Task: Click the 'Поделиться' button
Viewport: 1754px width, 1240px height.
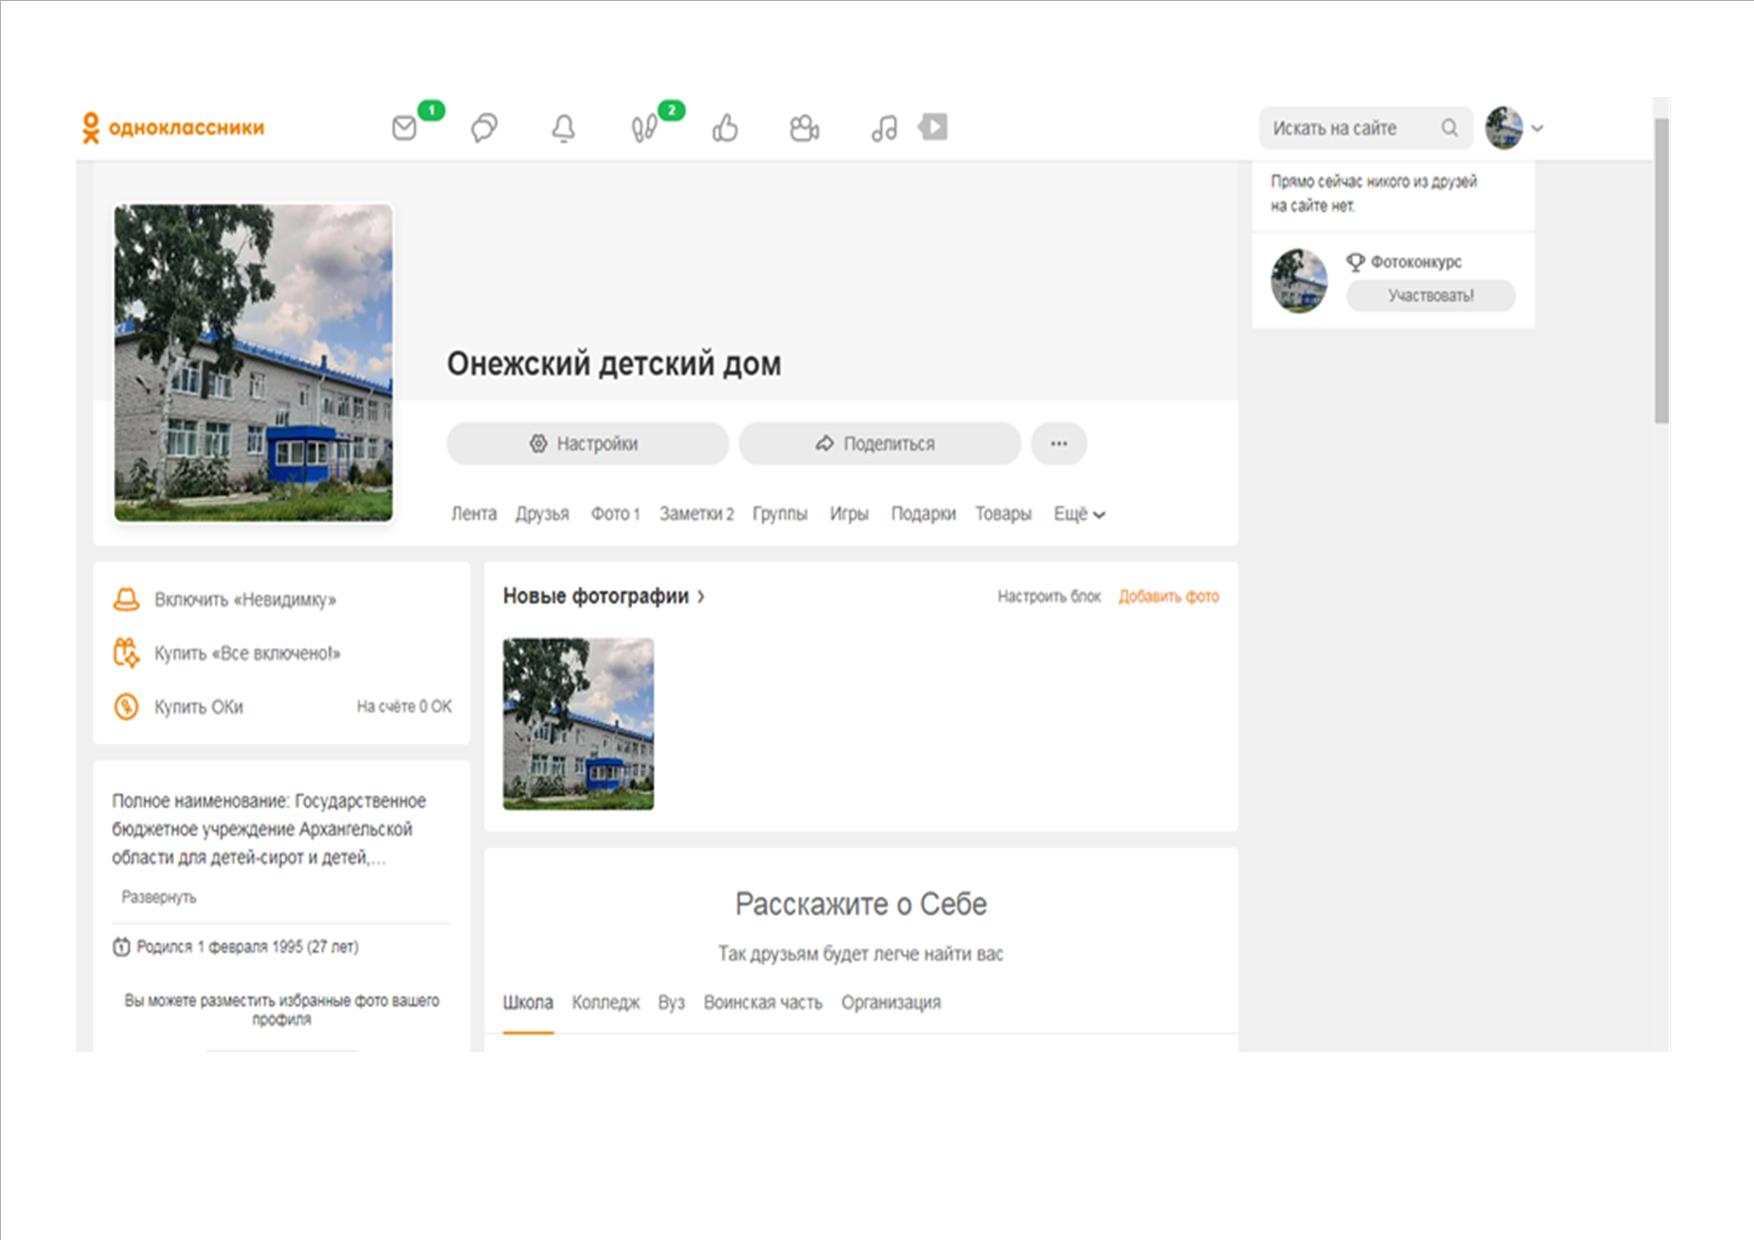Action: tap(879, 443)
